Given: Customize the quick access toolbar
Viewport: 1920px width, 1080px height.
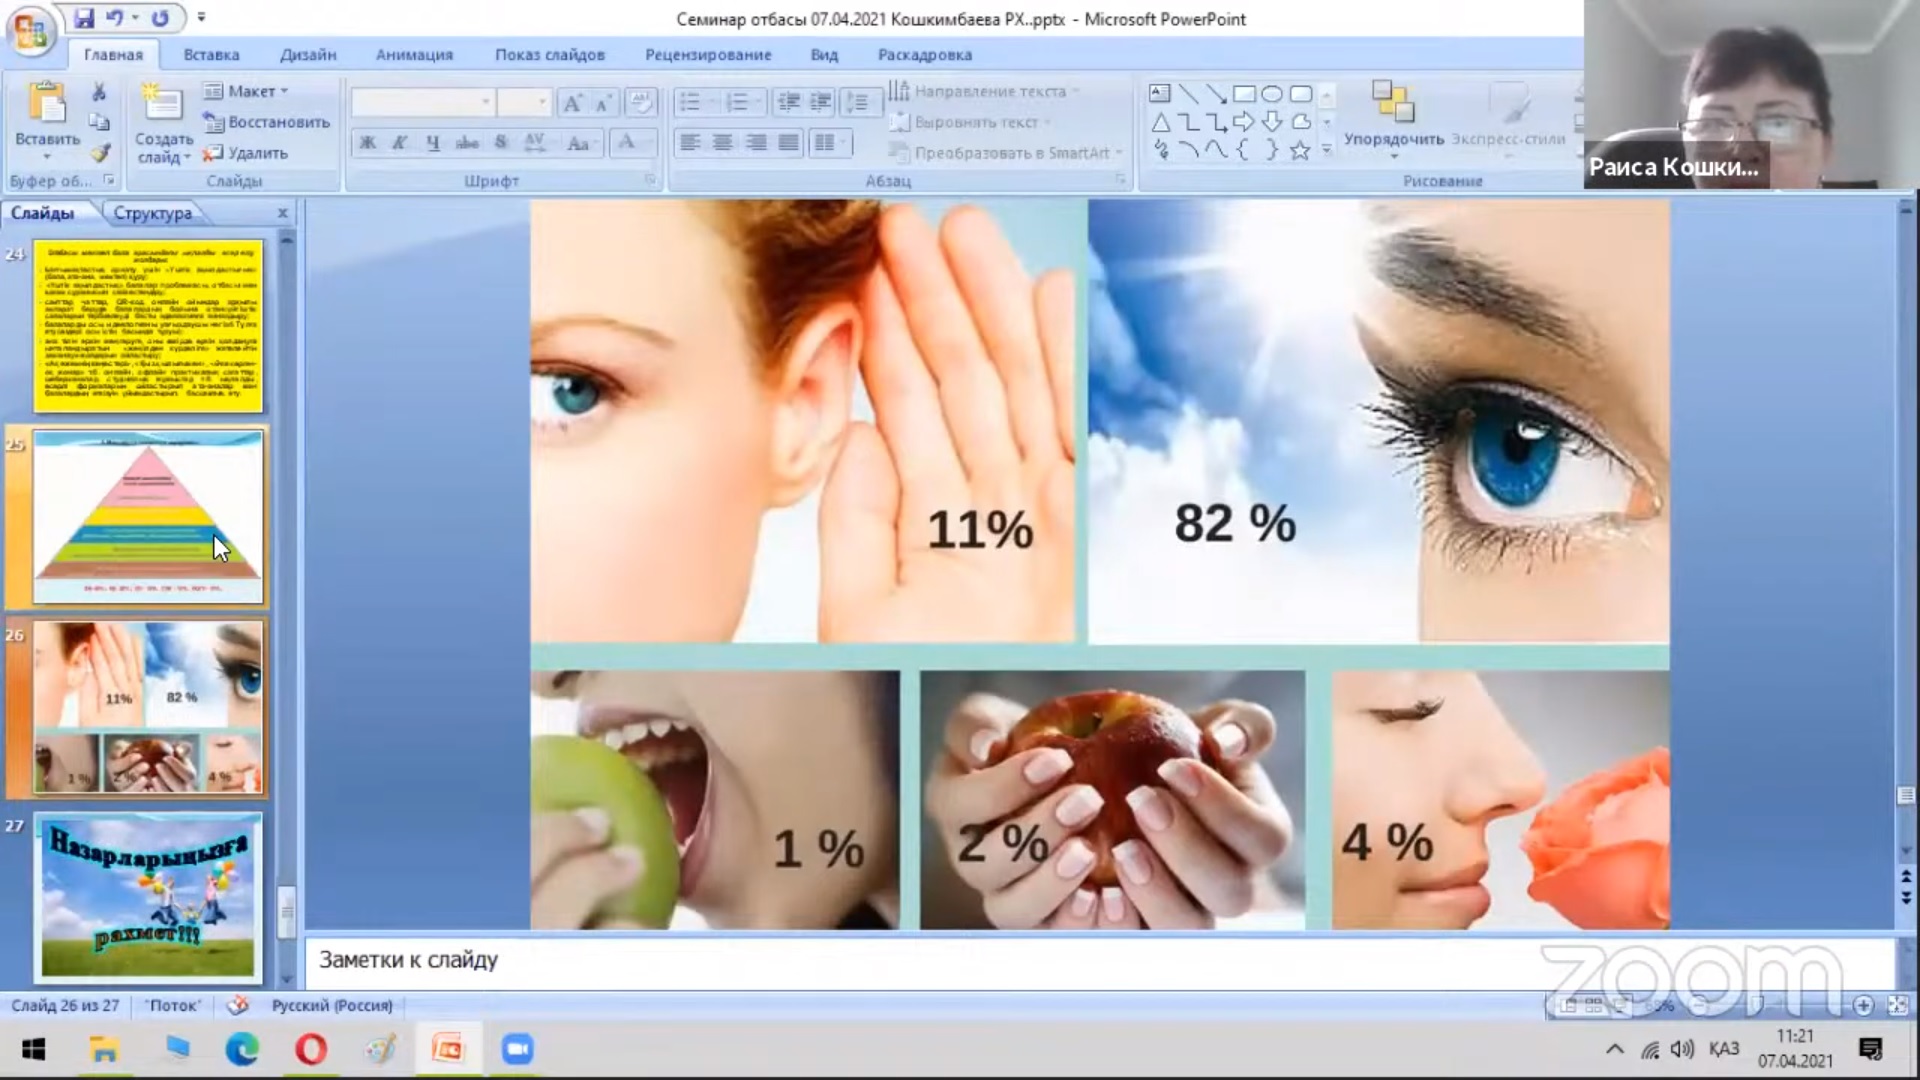Looking at the screenshot, I should (201, 18).
